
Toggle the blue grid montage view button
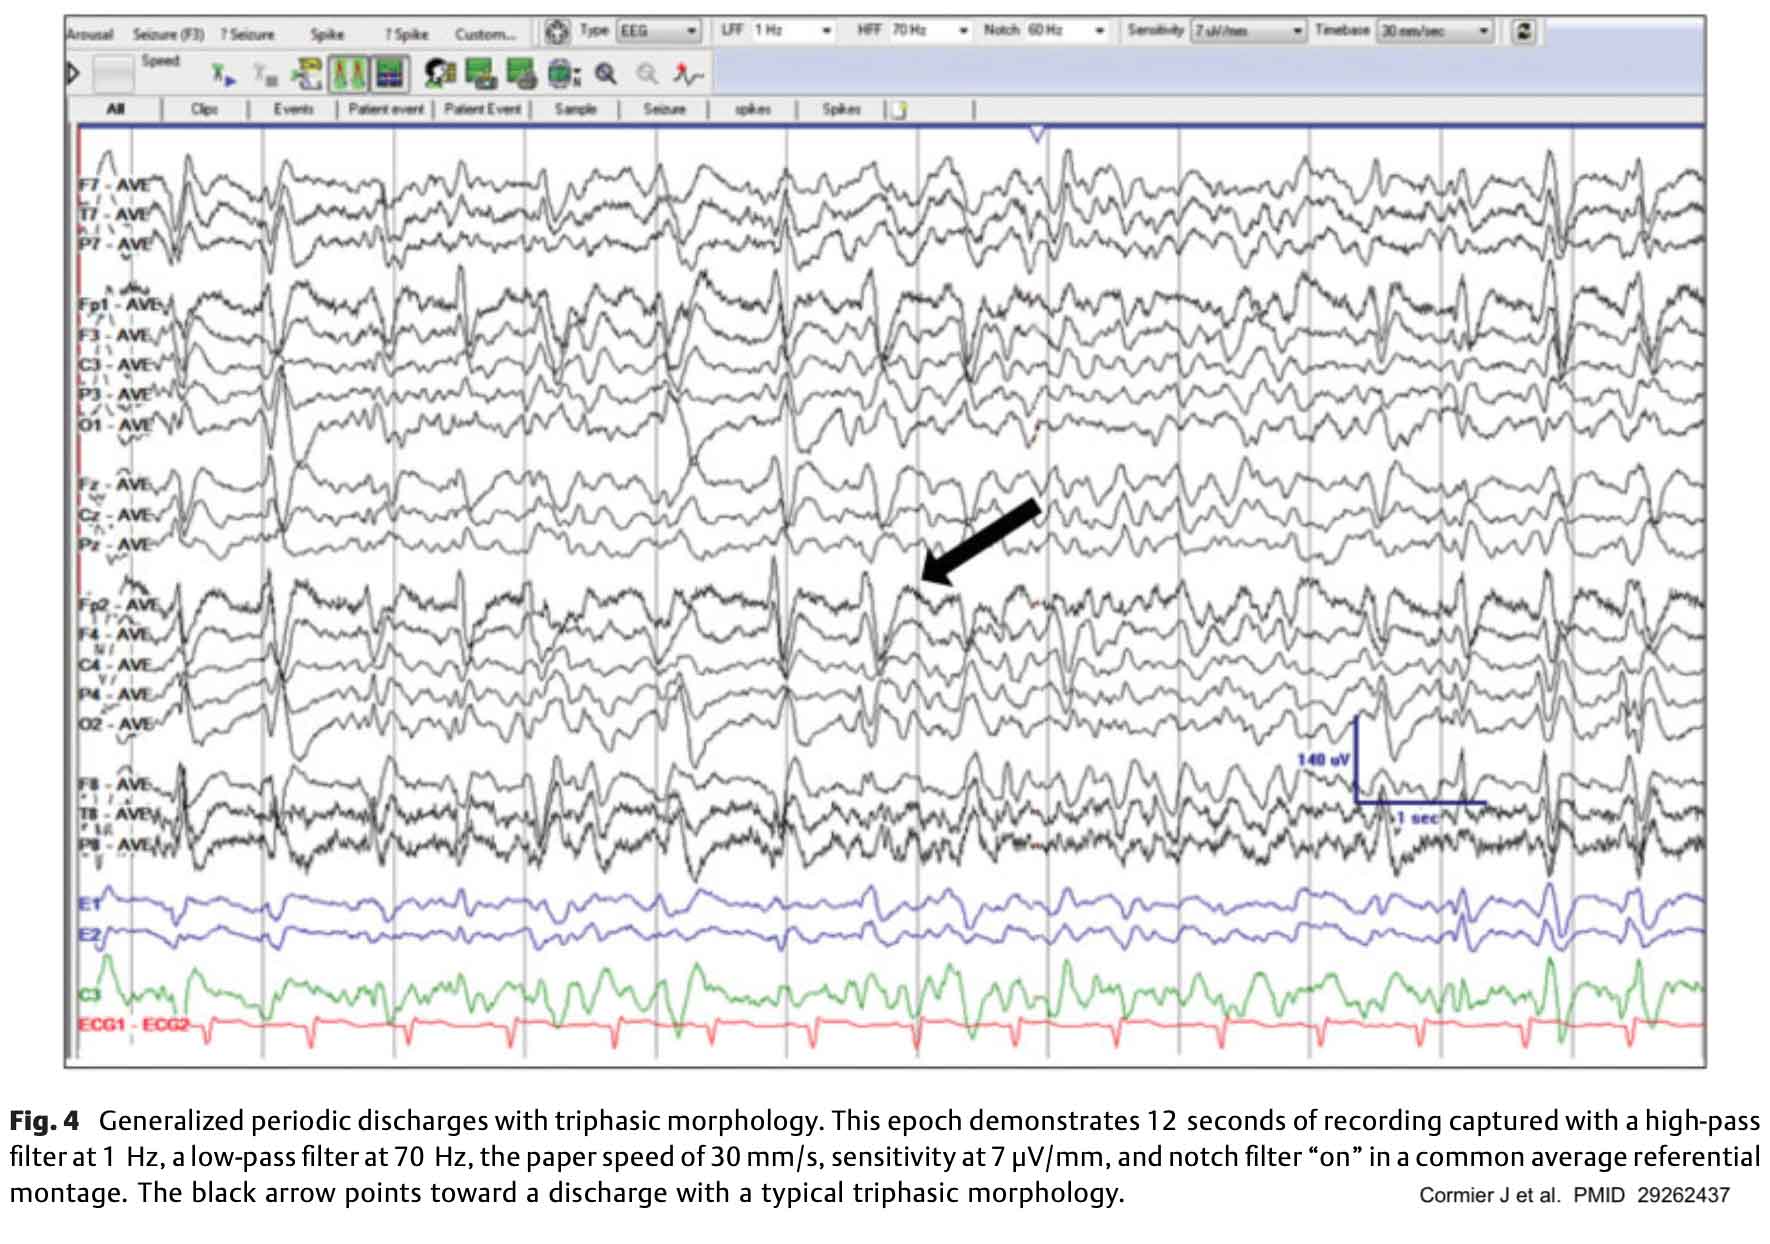390,73
